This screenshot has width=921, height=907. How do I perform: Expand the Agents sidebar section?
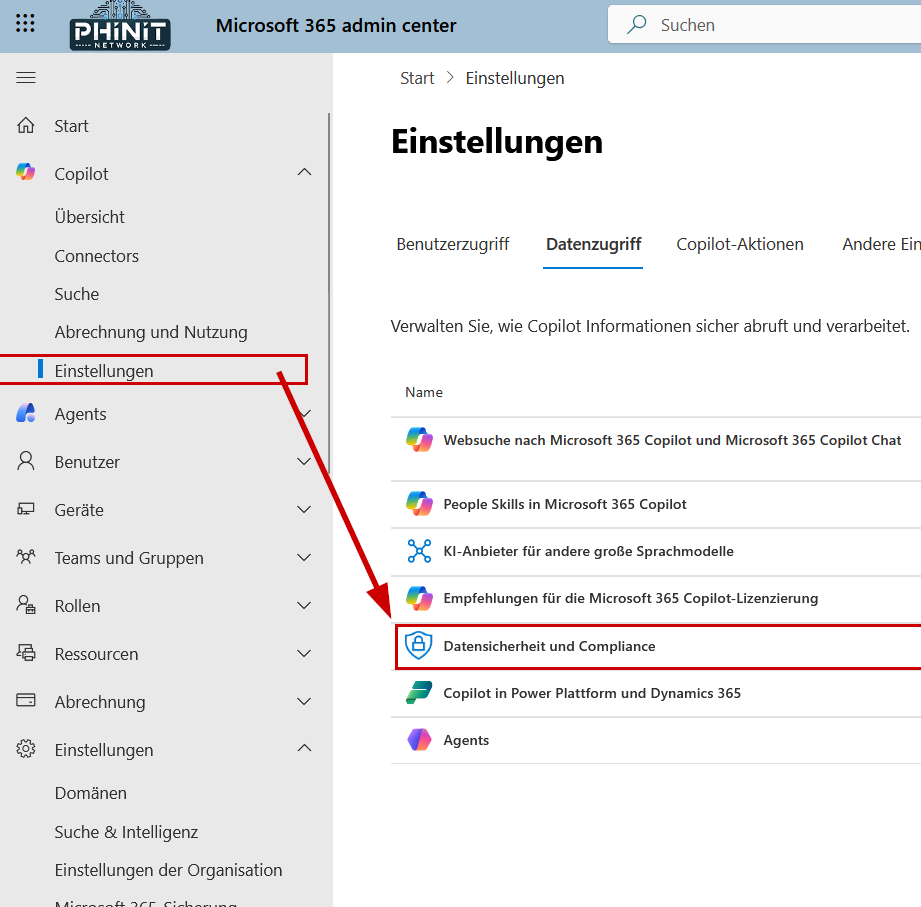pyautogui.click(x=303, y=413)
